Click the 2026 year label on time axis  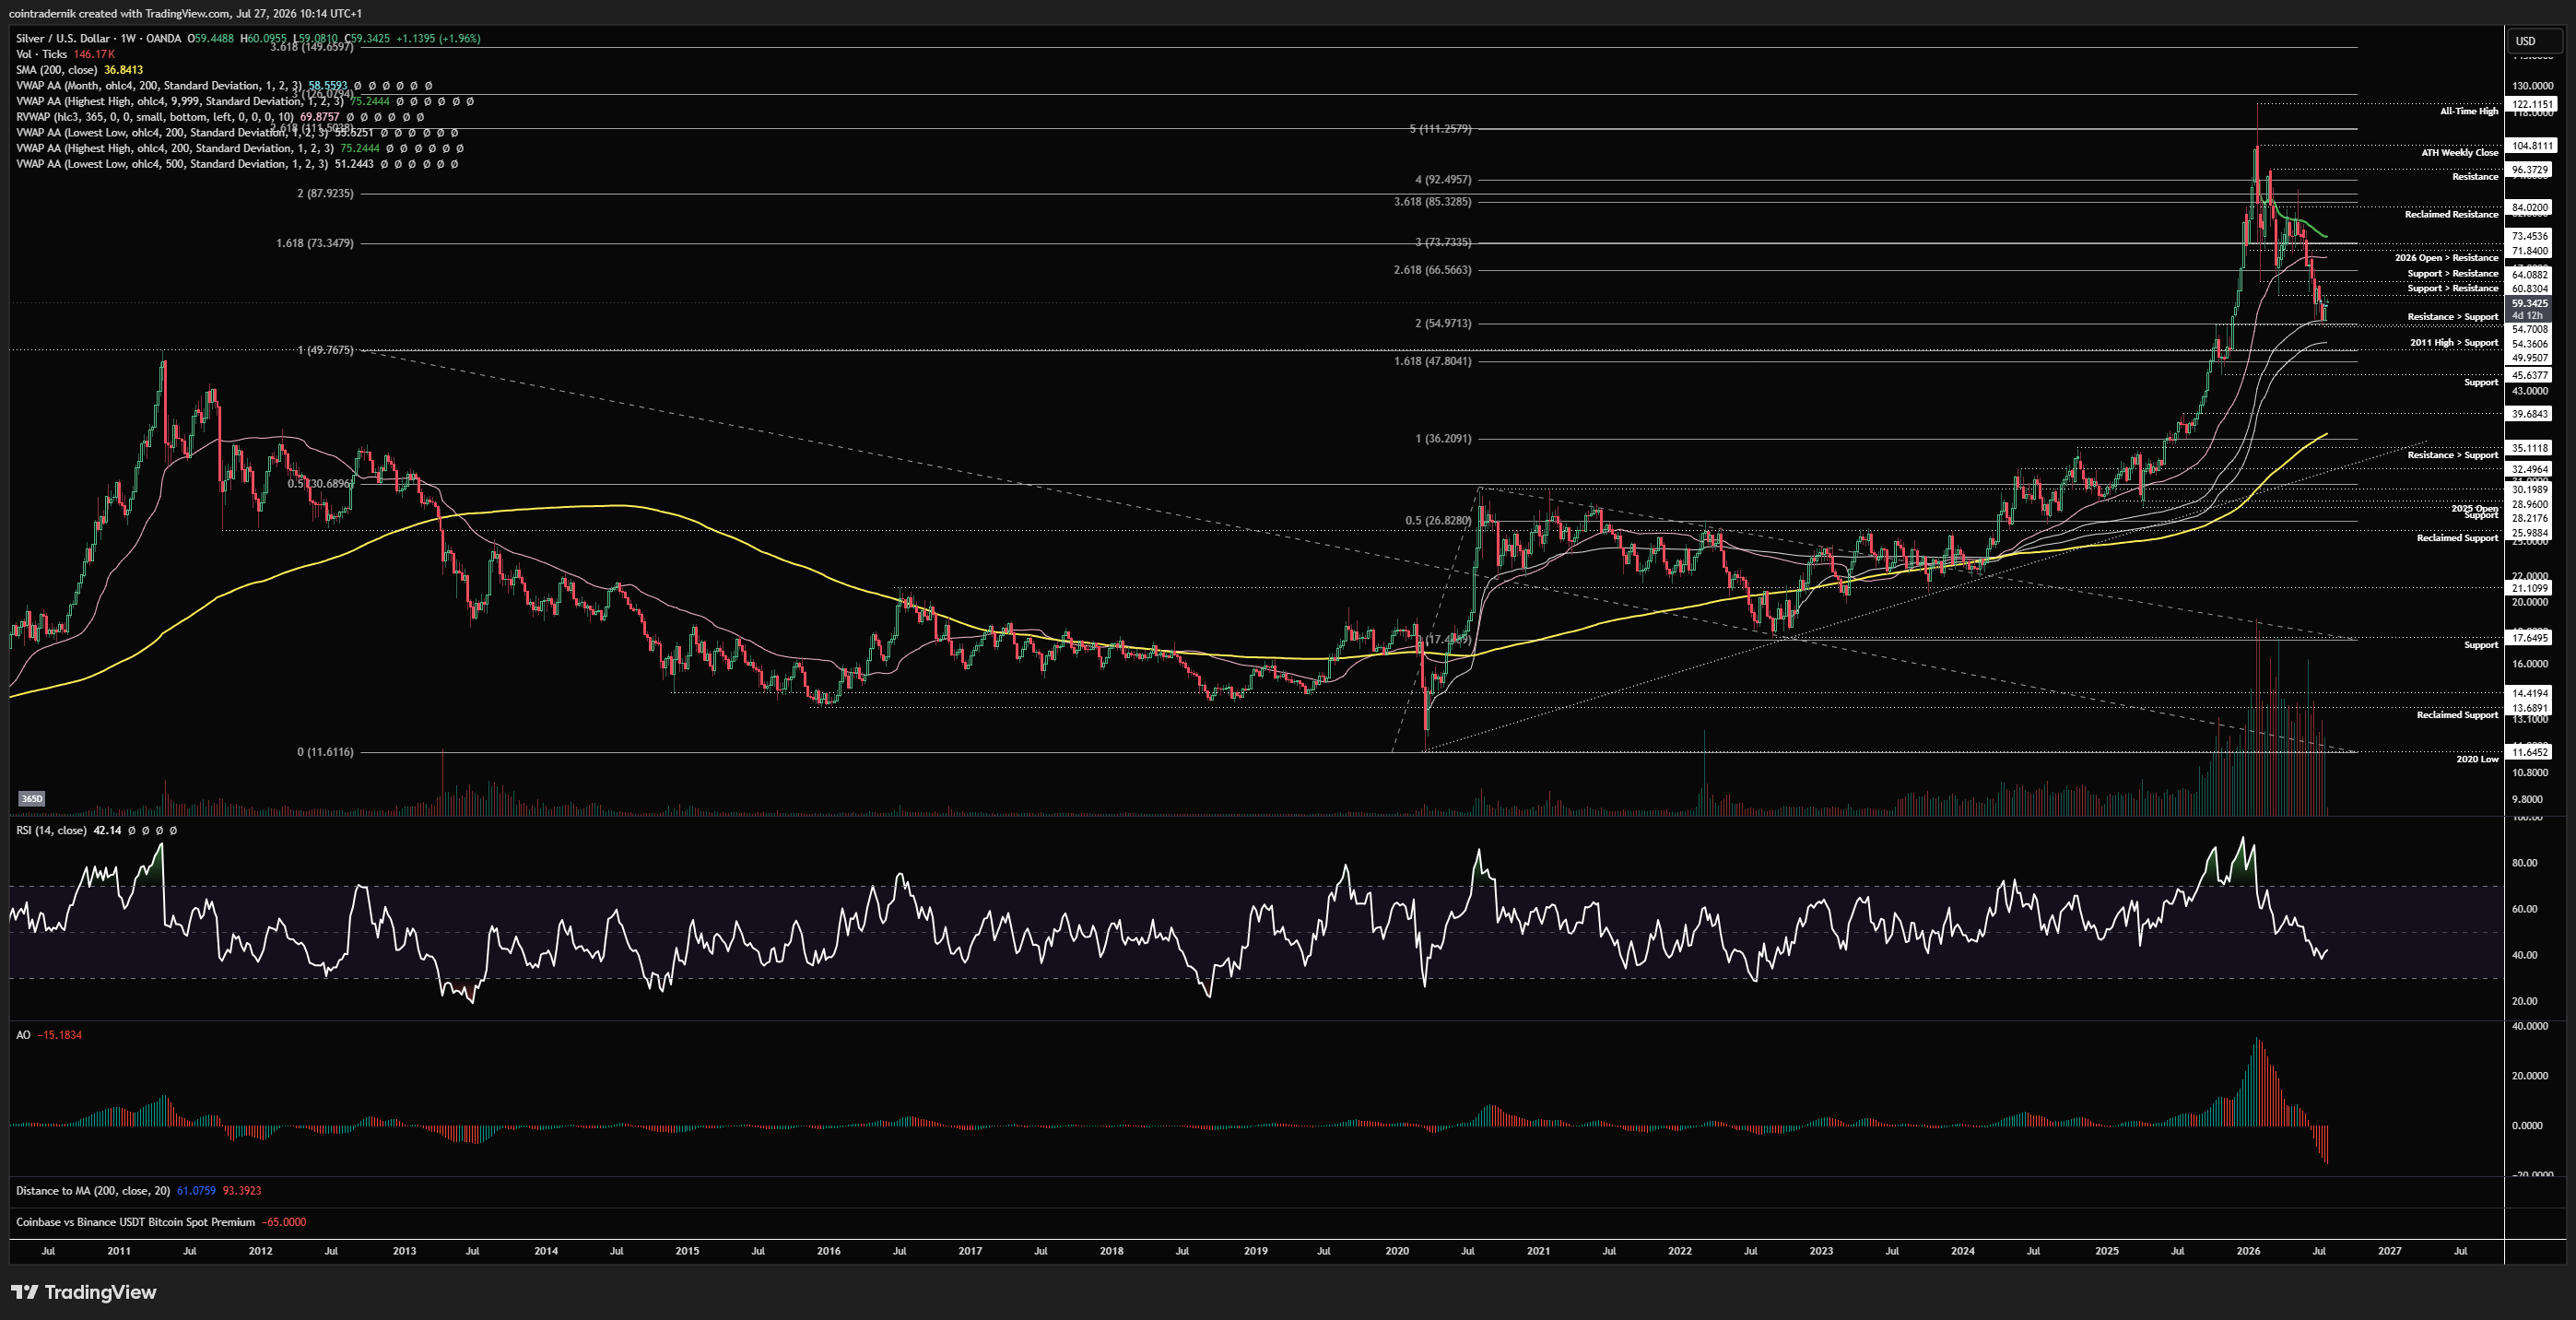coord(2248,1251)
